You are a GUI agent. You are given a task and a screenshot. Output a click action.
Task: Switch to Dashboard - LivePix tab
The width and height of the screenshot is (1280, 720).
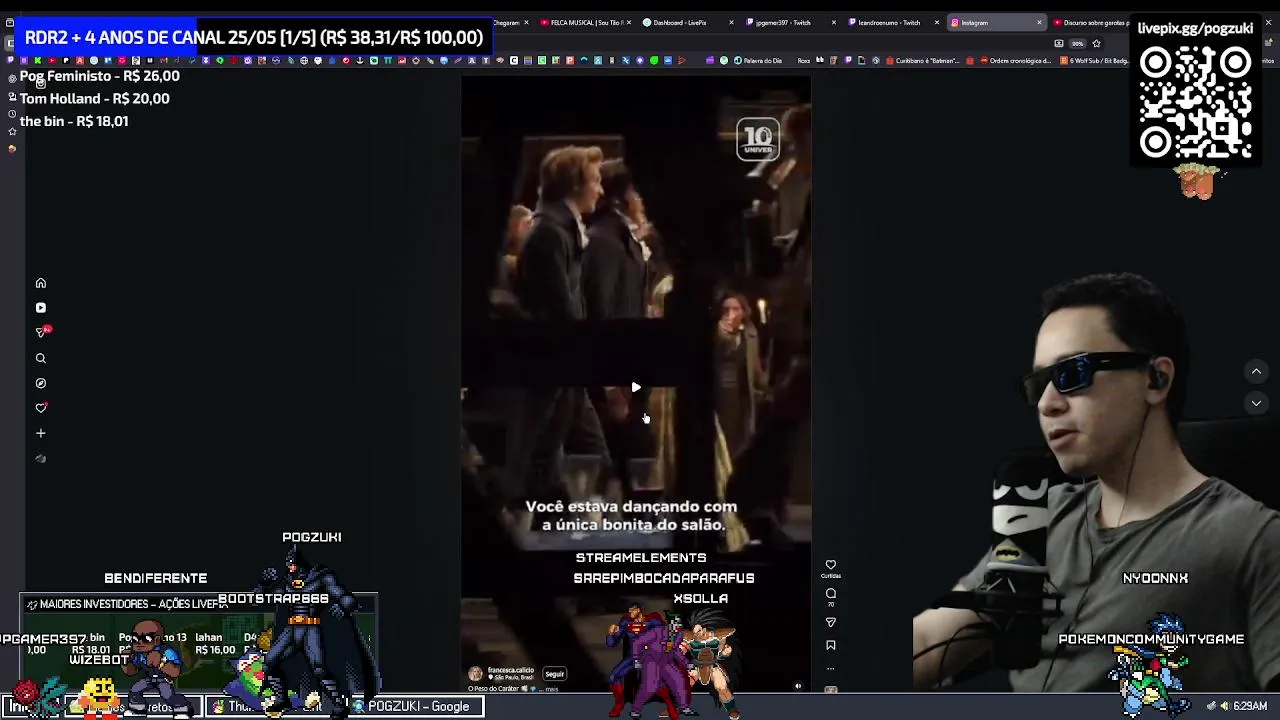688,22
